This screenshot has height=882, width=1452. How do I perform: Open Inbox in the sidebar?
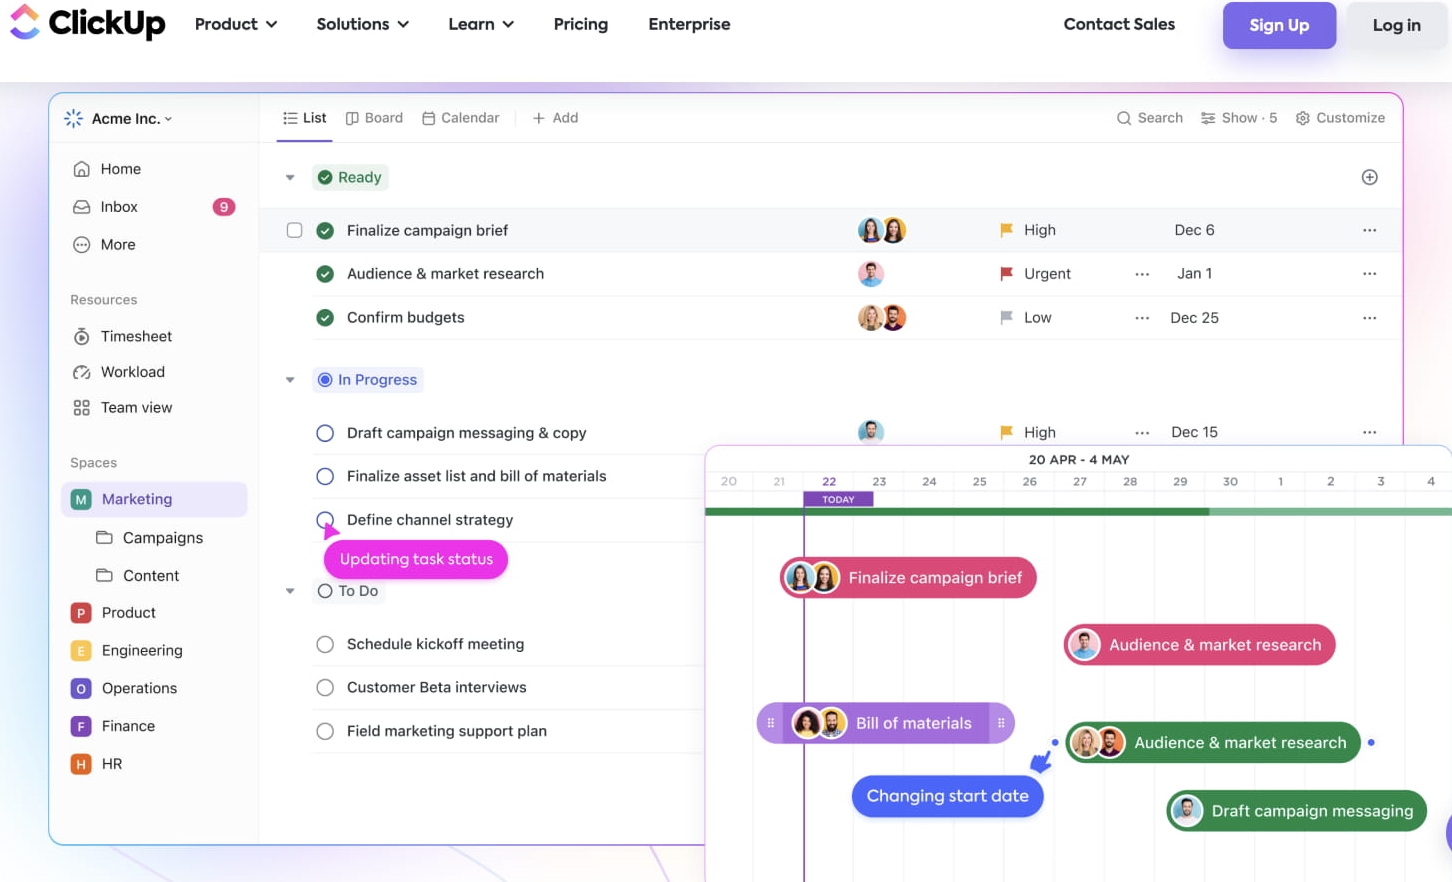click(x=105, y=207)
